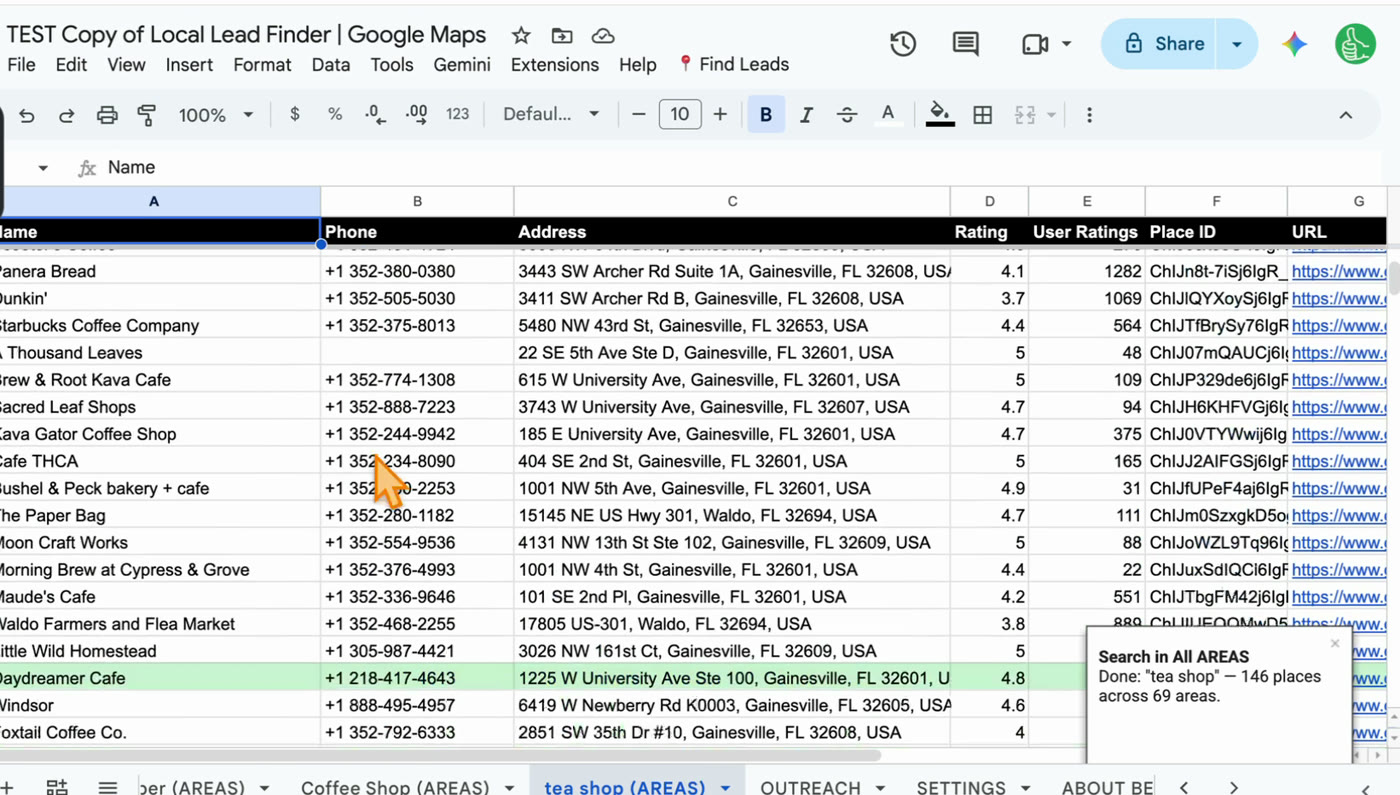
Task: Close the Search in All AREAS popup
Action: click(1335, 643)
